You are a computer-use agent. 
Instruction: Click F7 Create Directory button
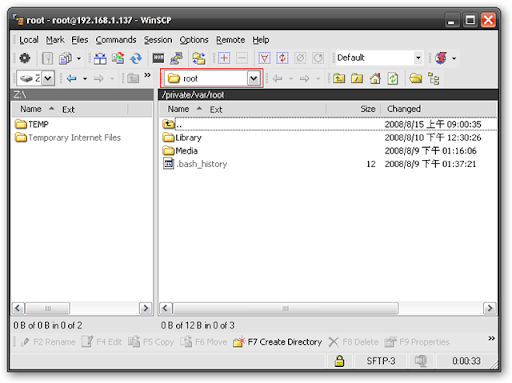click(277, 342)
